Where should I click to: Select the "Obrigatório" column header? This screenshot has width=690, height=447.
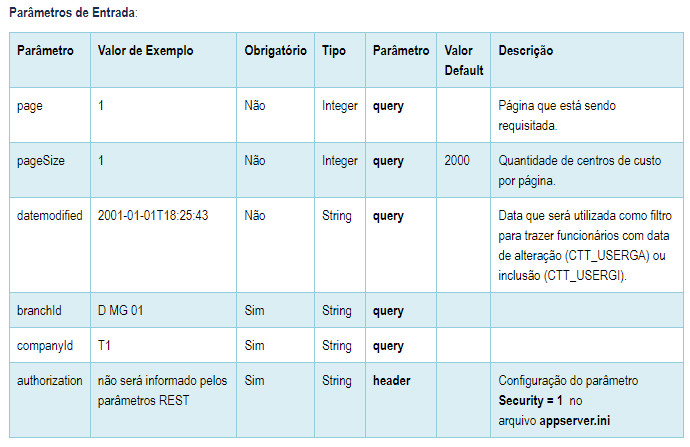pyautogui.click(x=275, y=51)
